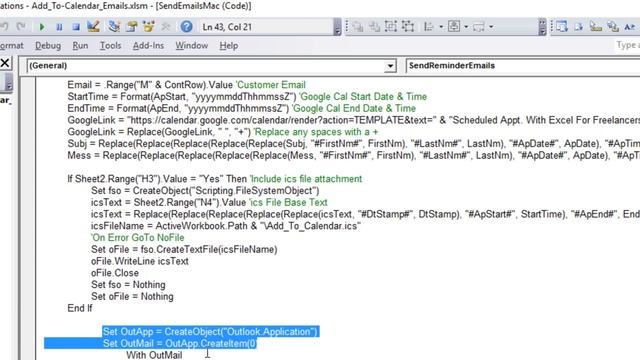Click the List Properties/Methods icon
The height and width of the screenshot is (360, 640).
(x=562, y=27)
